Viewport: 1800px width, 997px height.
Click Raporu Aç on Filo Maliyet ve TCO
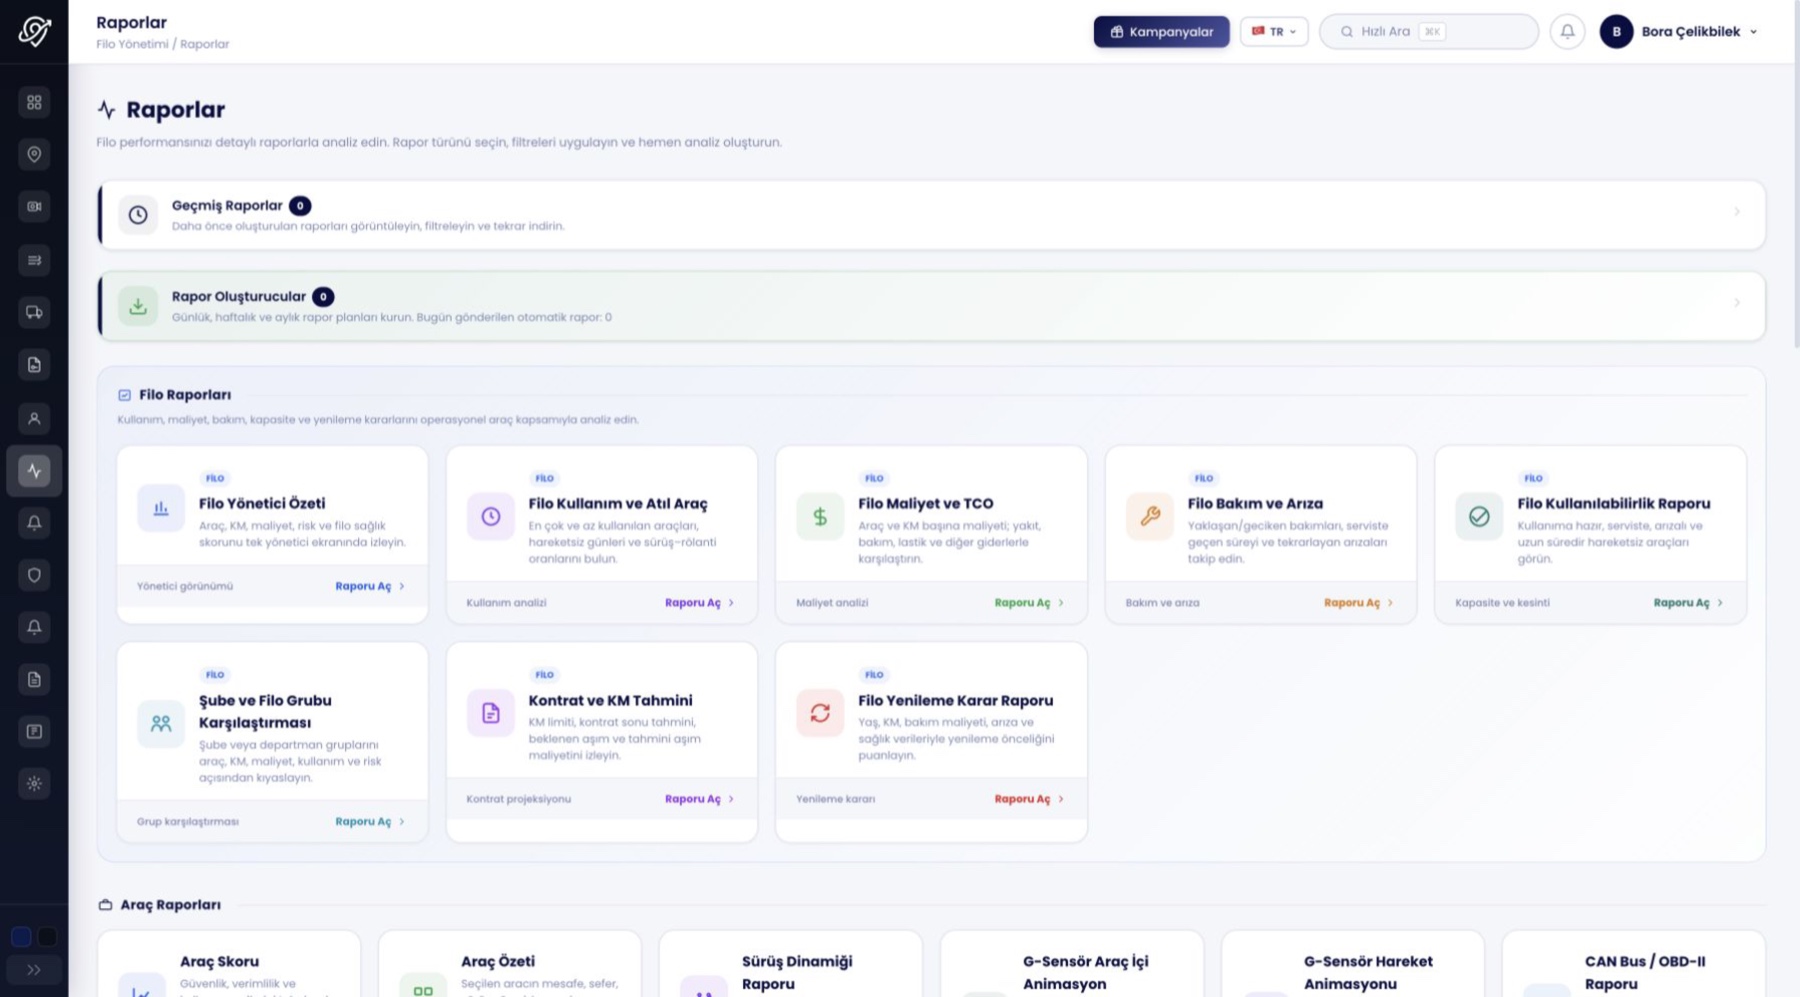point(1029,603)
